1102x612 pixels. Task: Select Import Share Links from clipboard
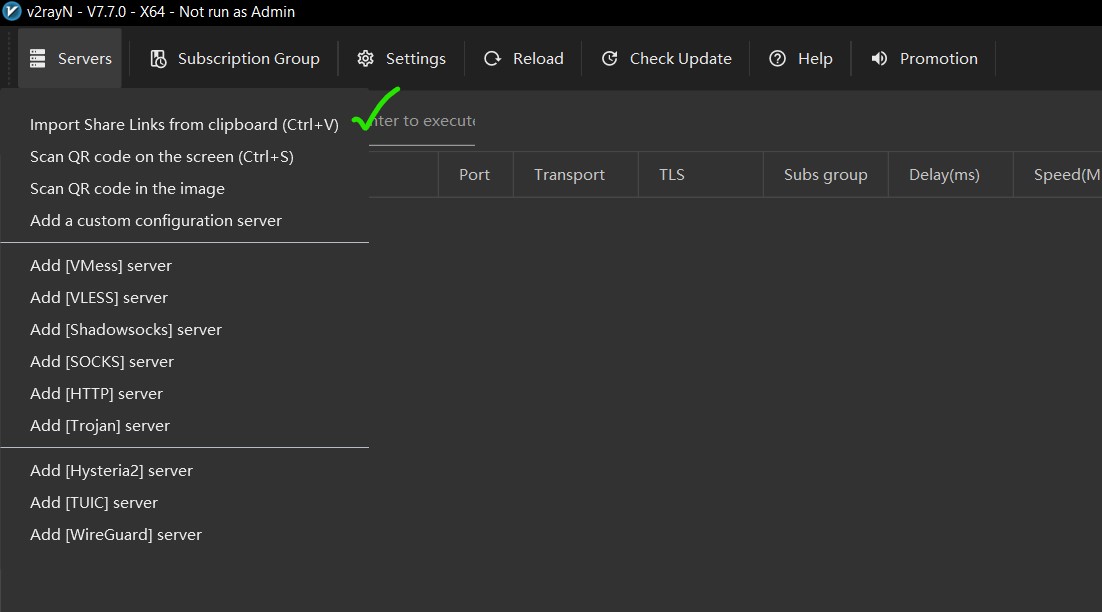point(184,125)
